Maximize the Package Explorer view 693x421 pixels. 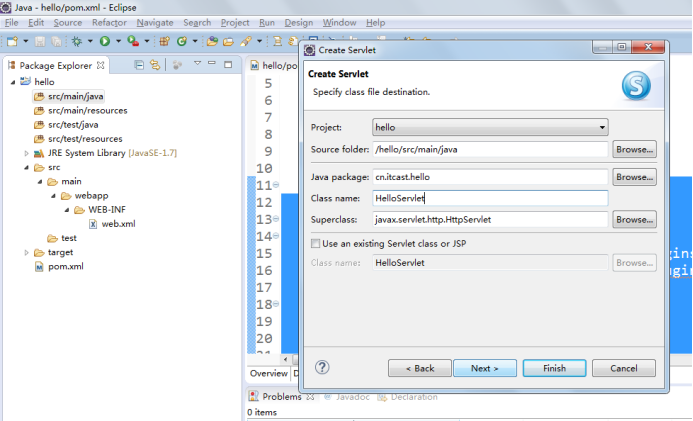228,65
